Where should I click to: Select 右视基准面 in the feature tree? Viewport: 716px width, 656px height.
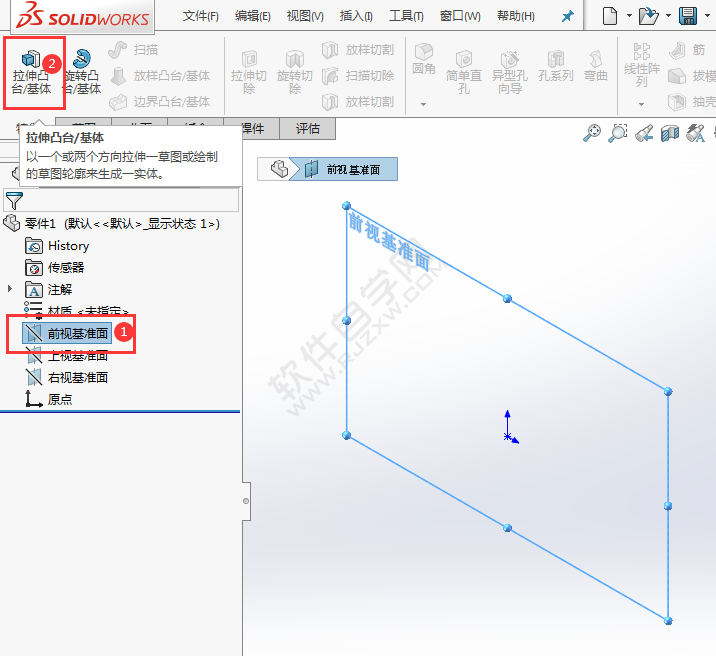pos(67,378)
